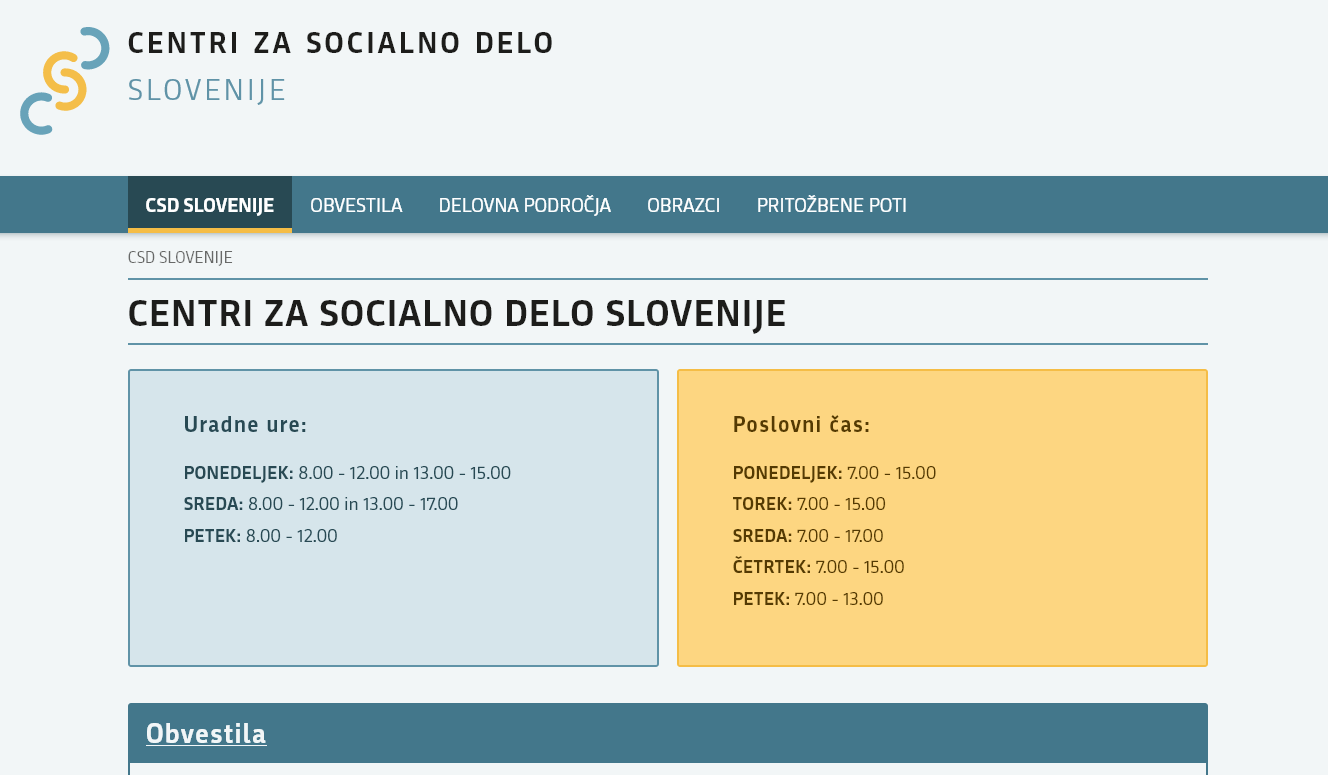Viewport: 1328px width, 775px height.
Task: Click the CSD logo icon
Action: tap(65, 81)
